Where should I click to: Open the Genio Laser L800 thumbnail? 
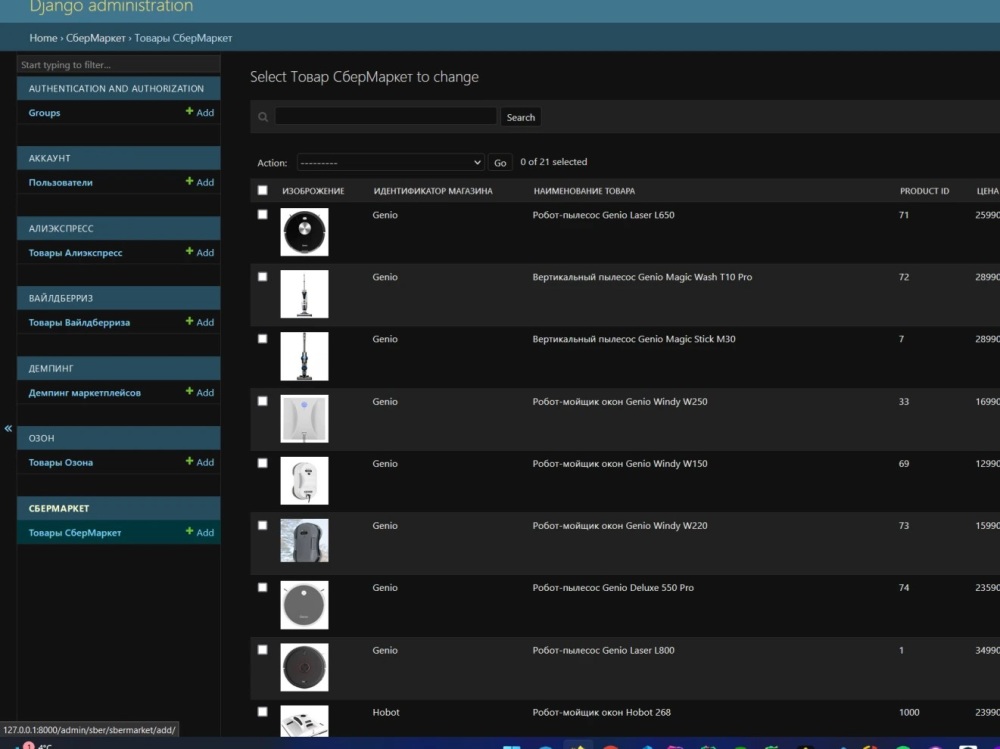pos(304,667)
